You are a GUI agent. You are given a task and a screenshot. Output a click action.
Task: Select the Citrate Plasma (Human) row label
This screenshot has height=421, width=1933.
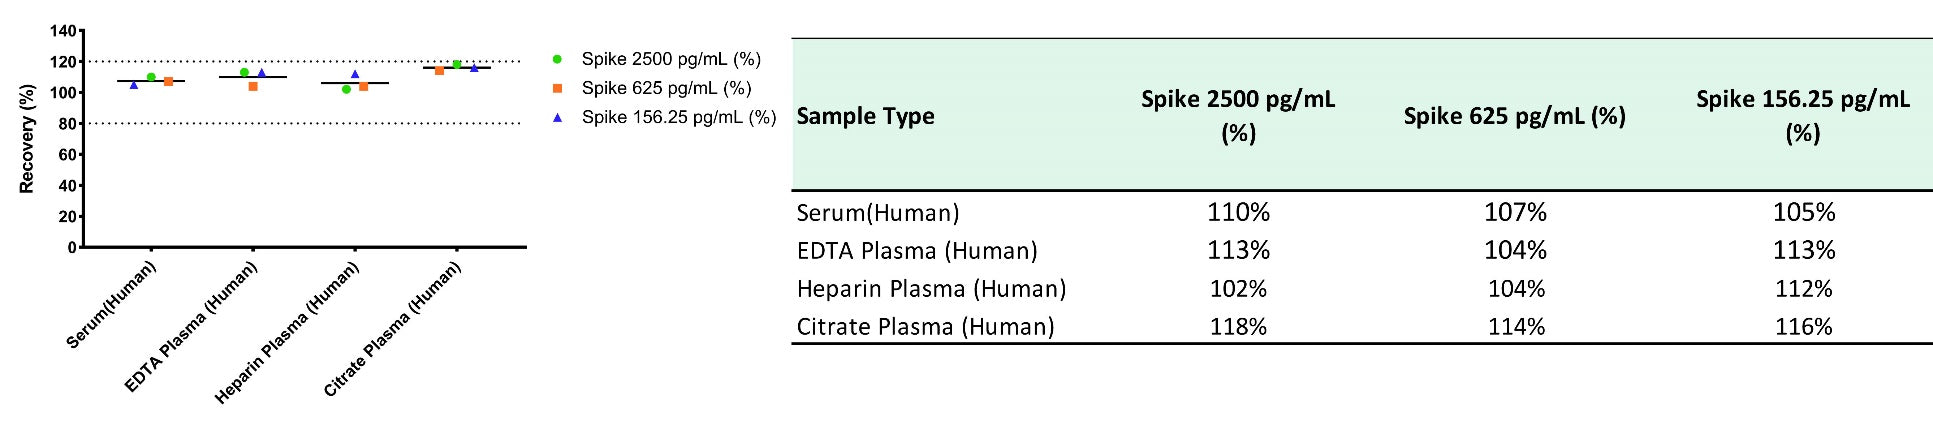pyautogui.click(x=925, y=326)
